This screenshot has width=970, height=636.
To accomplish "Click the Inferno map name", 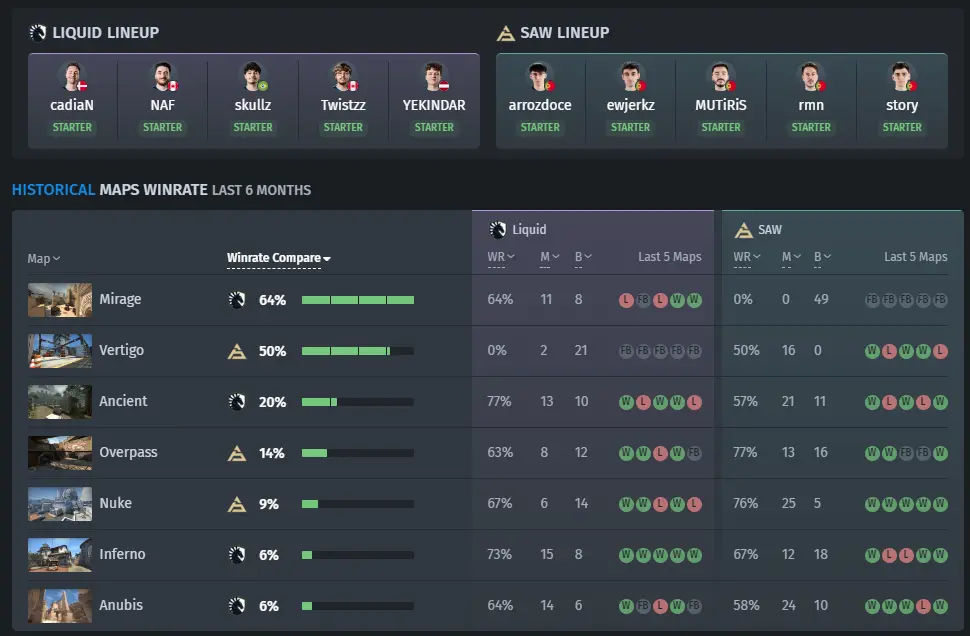I will tap(122, 554).
